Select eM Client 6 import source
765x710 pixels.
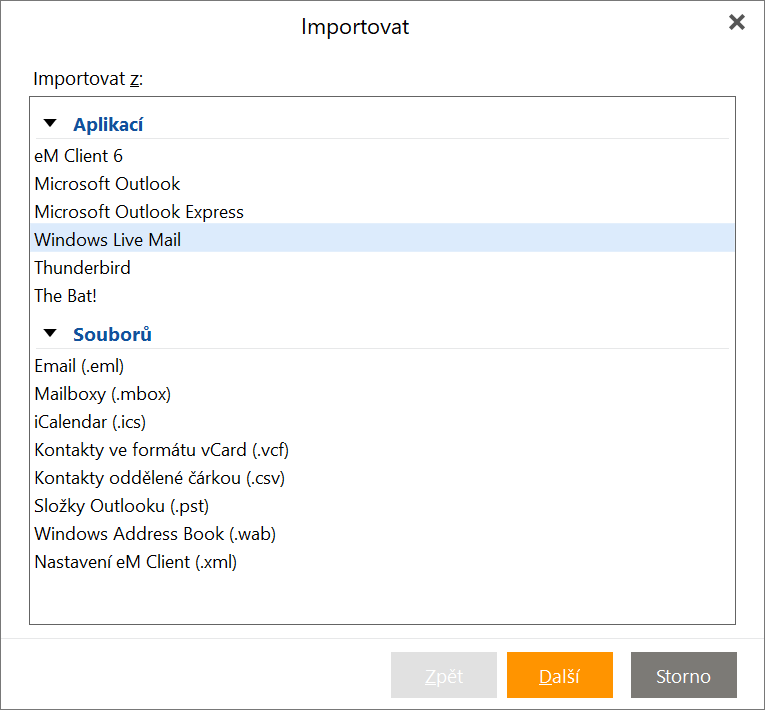[382, 156]
